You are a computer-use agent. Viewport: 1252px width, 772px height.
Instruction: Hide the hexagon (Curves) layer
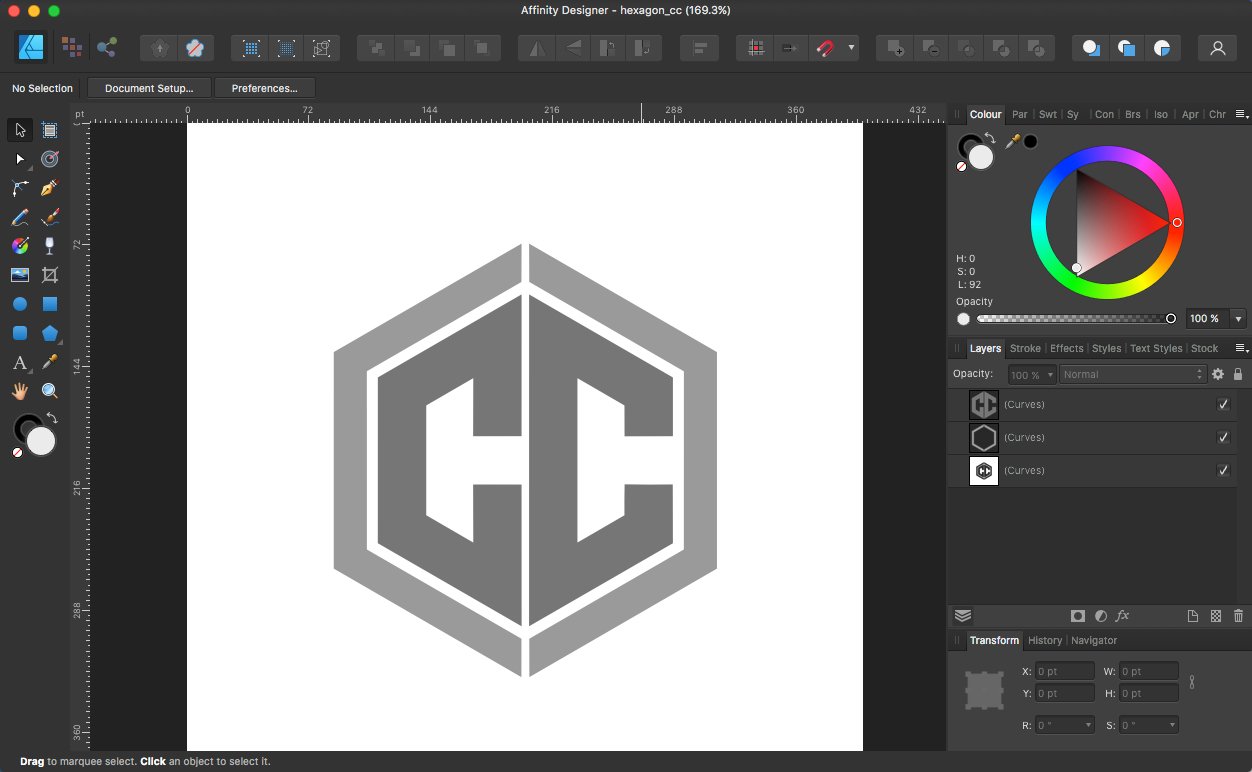coord(1223,437)
